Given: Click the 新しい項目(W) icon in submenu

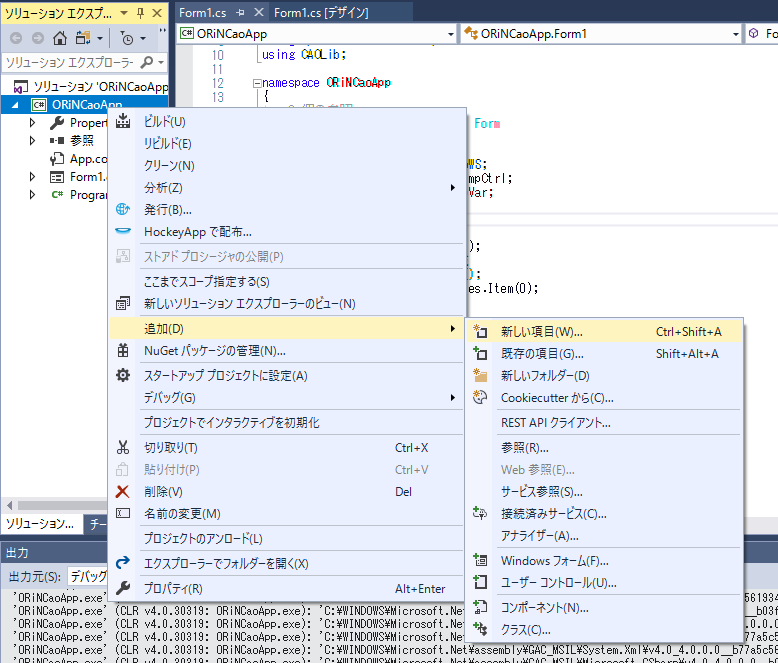Looking at the screenshot, I should pyautogui.click(x=480, y=331).
